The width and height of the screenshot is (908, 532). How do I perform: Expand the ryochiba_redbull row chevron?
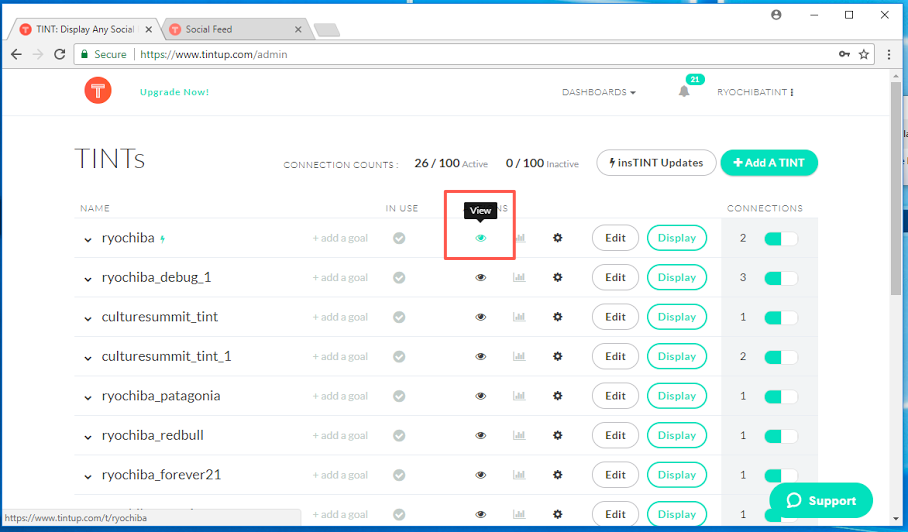tap(87, 437)
